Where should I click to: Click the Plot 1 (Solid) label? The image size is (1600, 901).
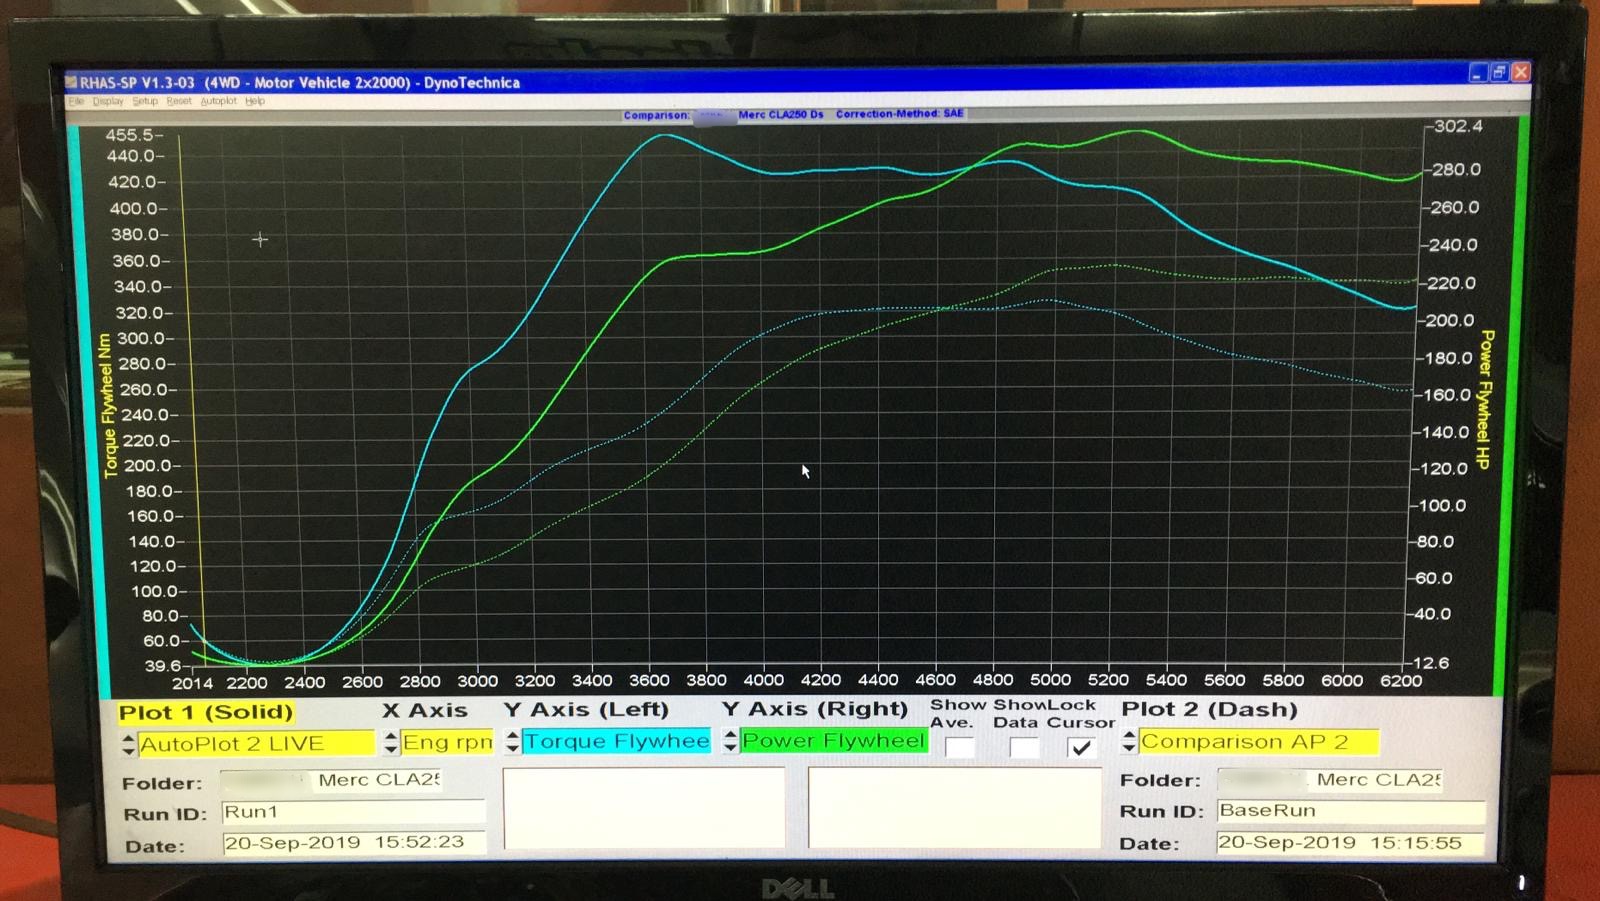[x=206, y=712]
